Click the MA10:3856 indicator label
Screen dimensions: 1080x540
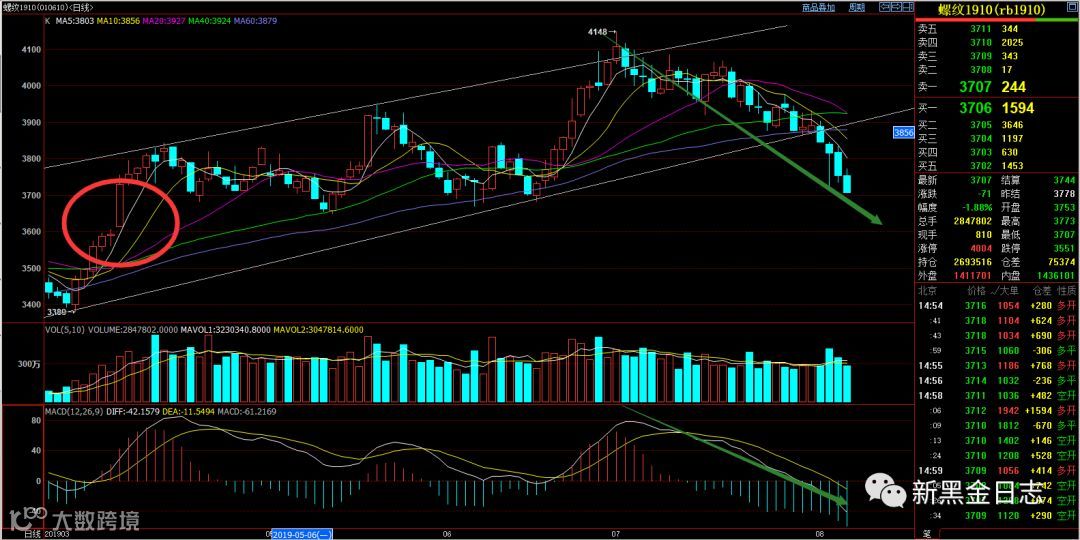[x=118, y=21]
